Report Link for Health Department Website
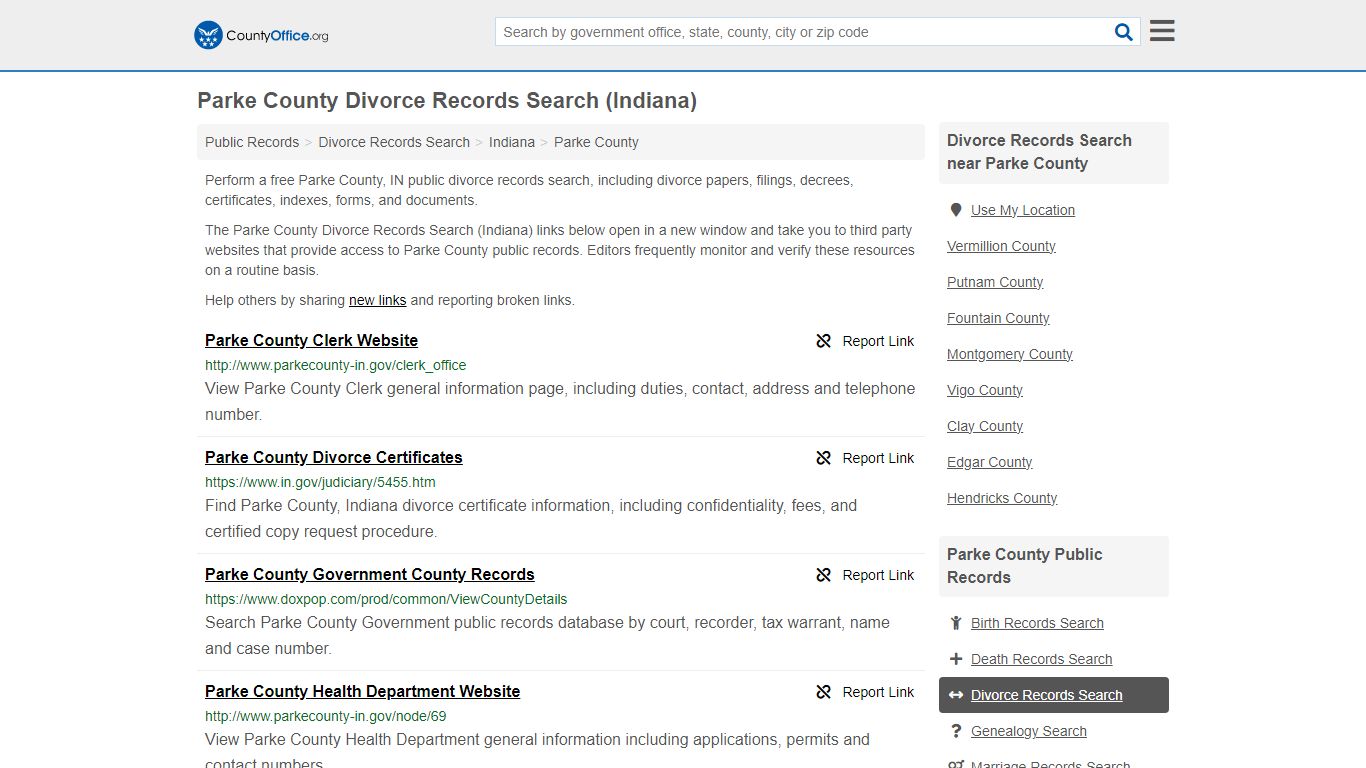 878,692
